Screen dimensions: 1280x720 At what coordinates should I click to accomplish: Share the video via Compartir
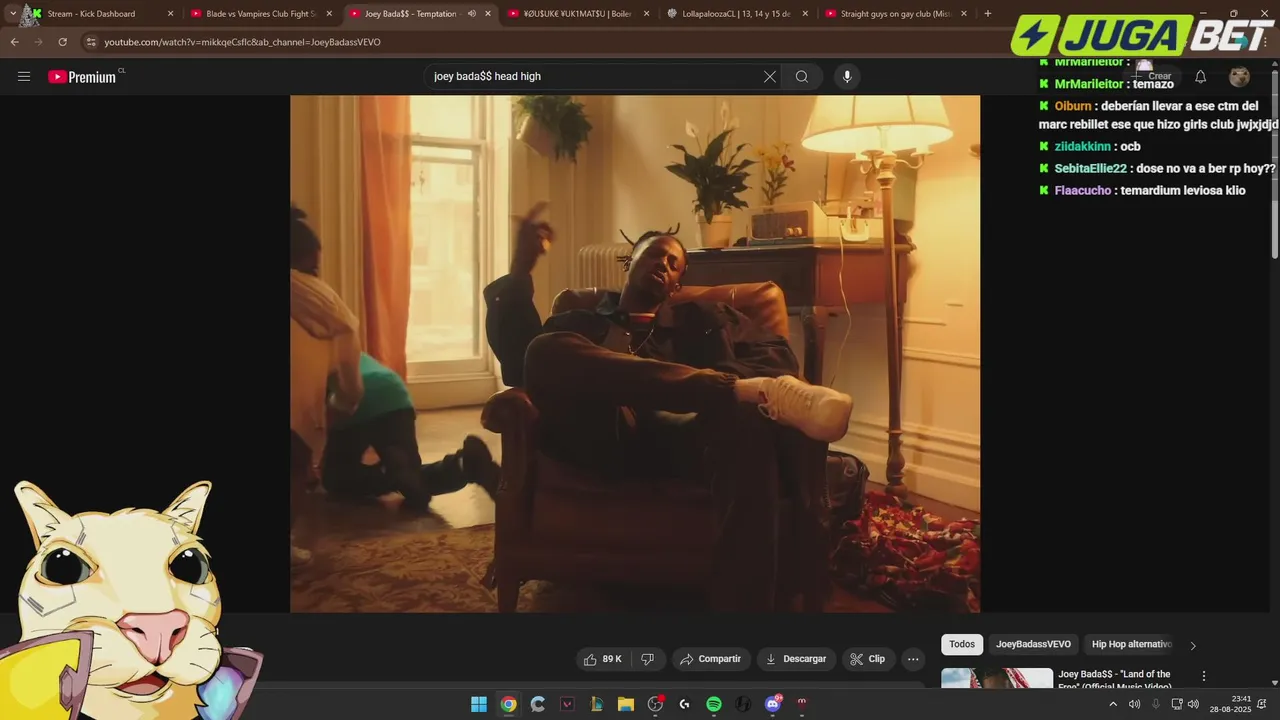[710, 659]
